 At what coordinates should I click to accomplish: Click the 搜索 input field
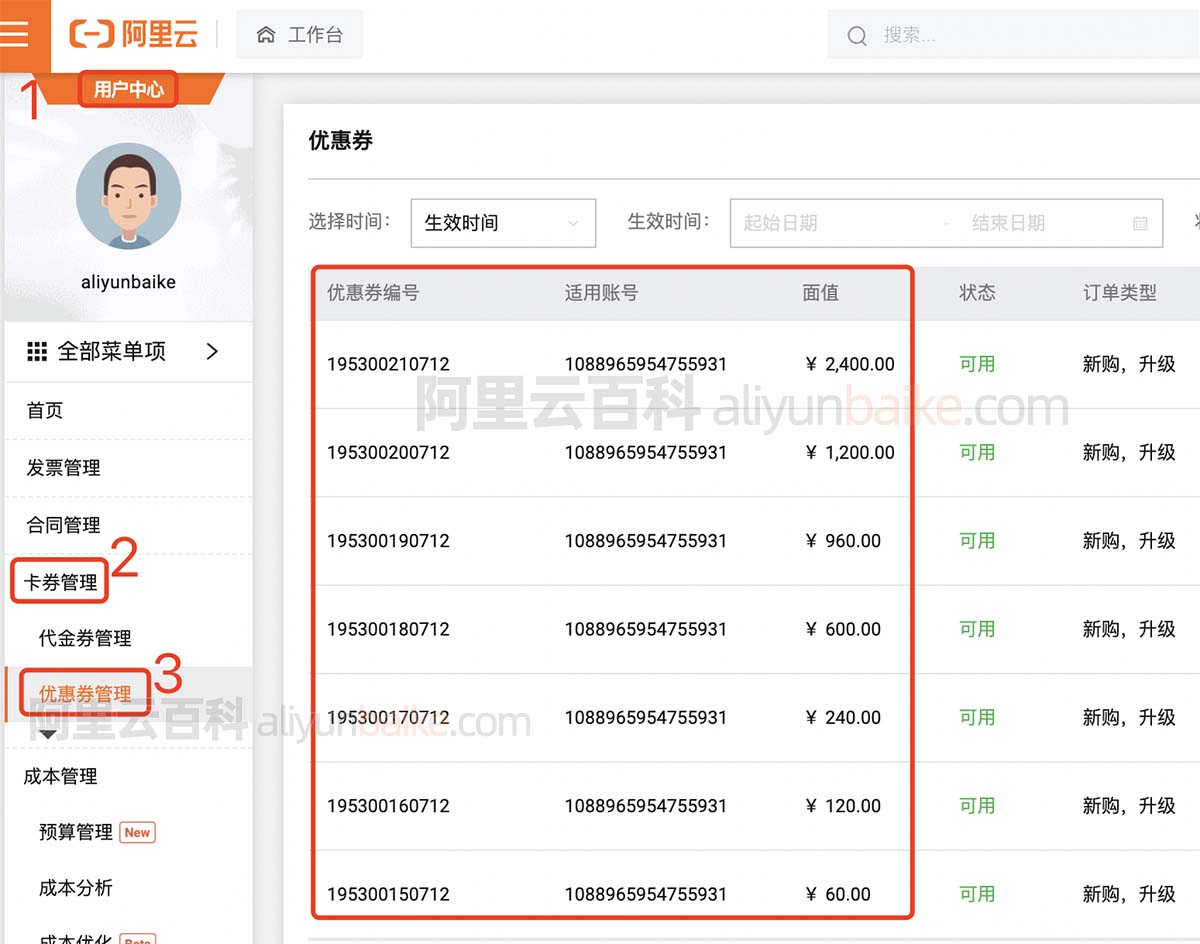(x=1013, y=36)
